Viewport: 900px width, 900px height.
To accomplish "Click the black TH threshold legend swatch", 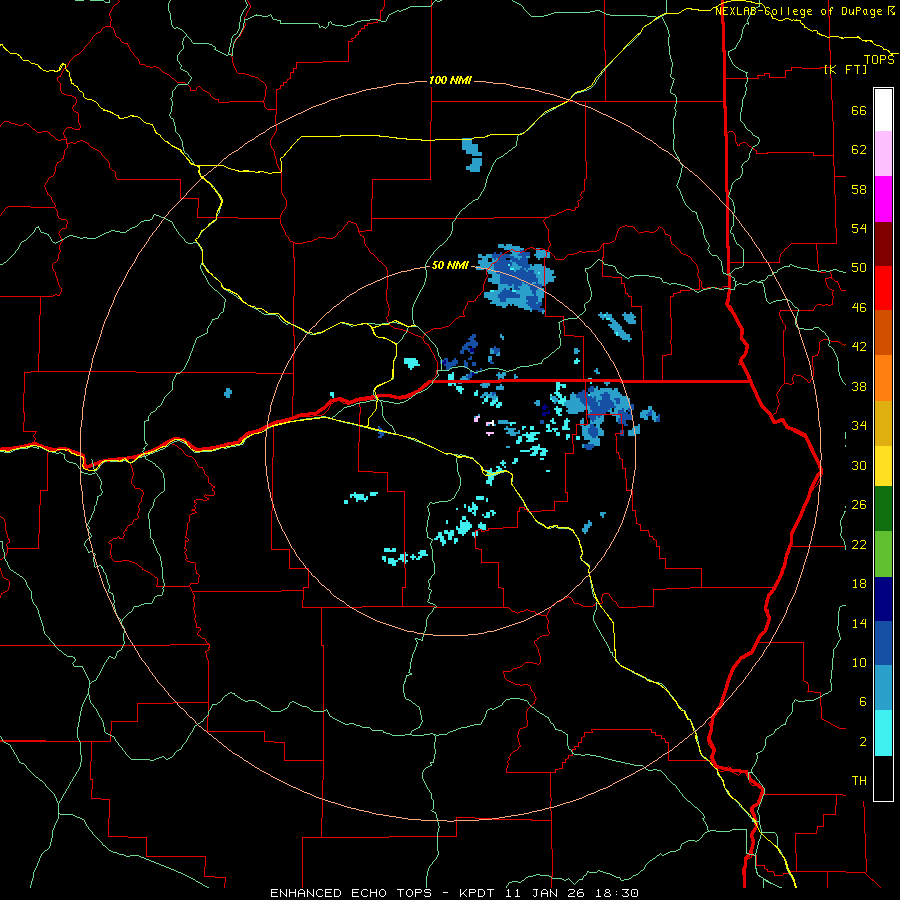I will [x=883, y=778].
